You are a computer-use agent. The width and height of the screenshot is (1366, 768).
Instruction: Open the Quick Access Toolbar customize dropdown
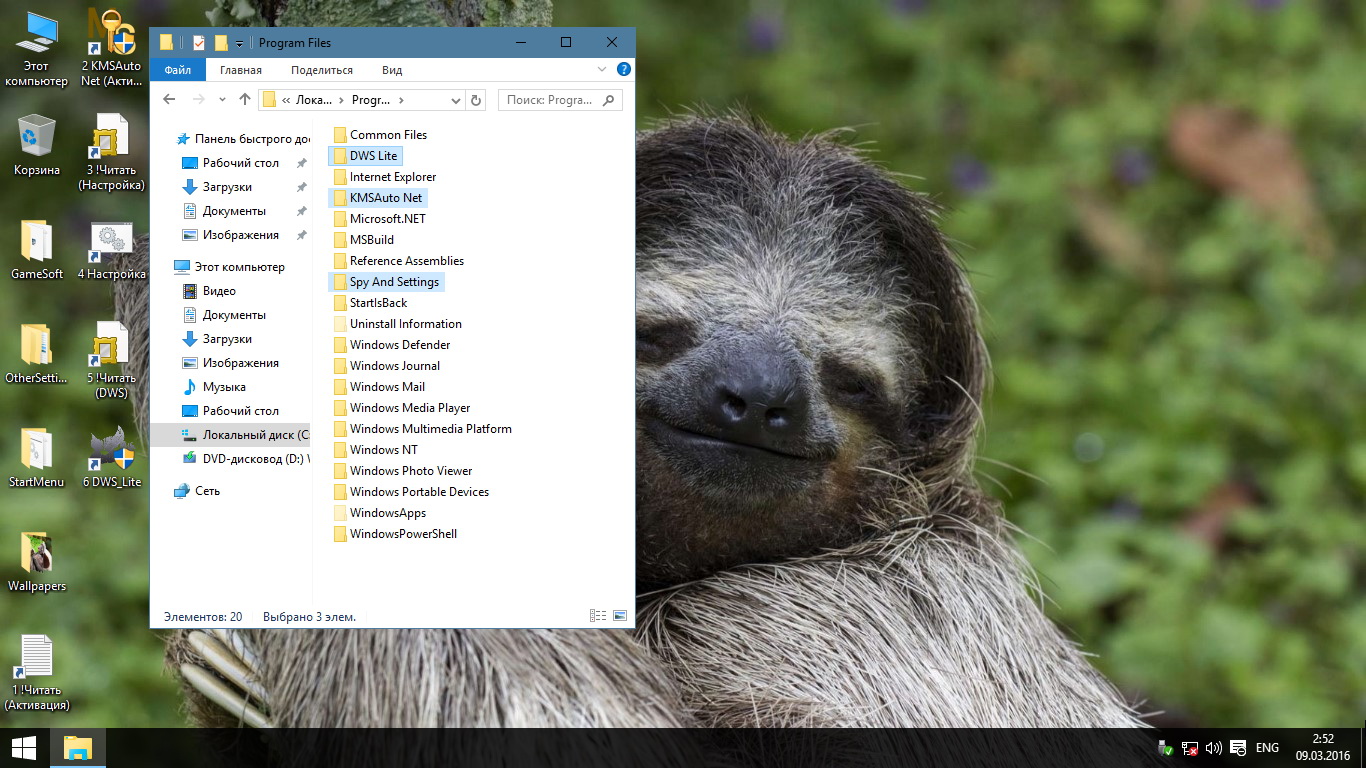click(240, 43)
